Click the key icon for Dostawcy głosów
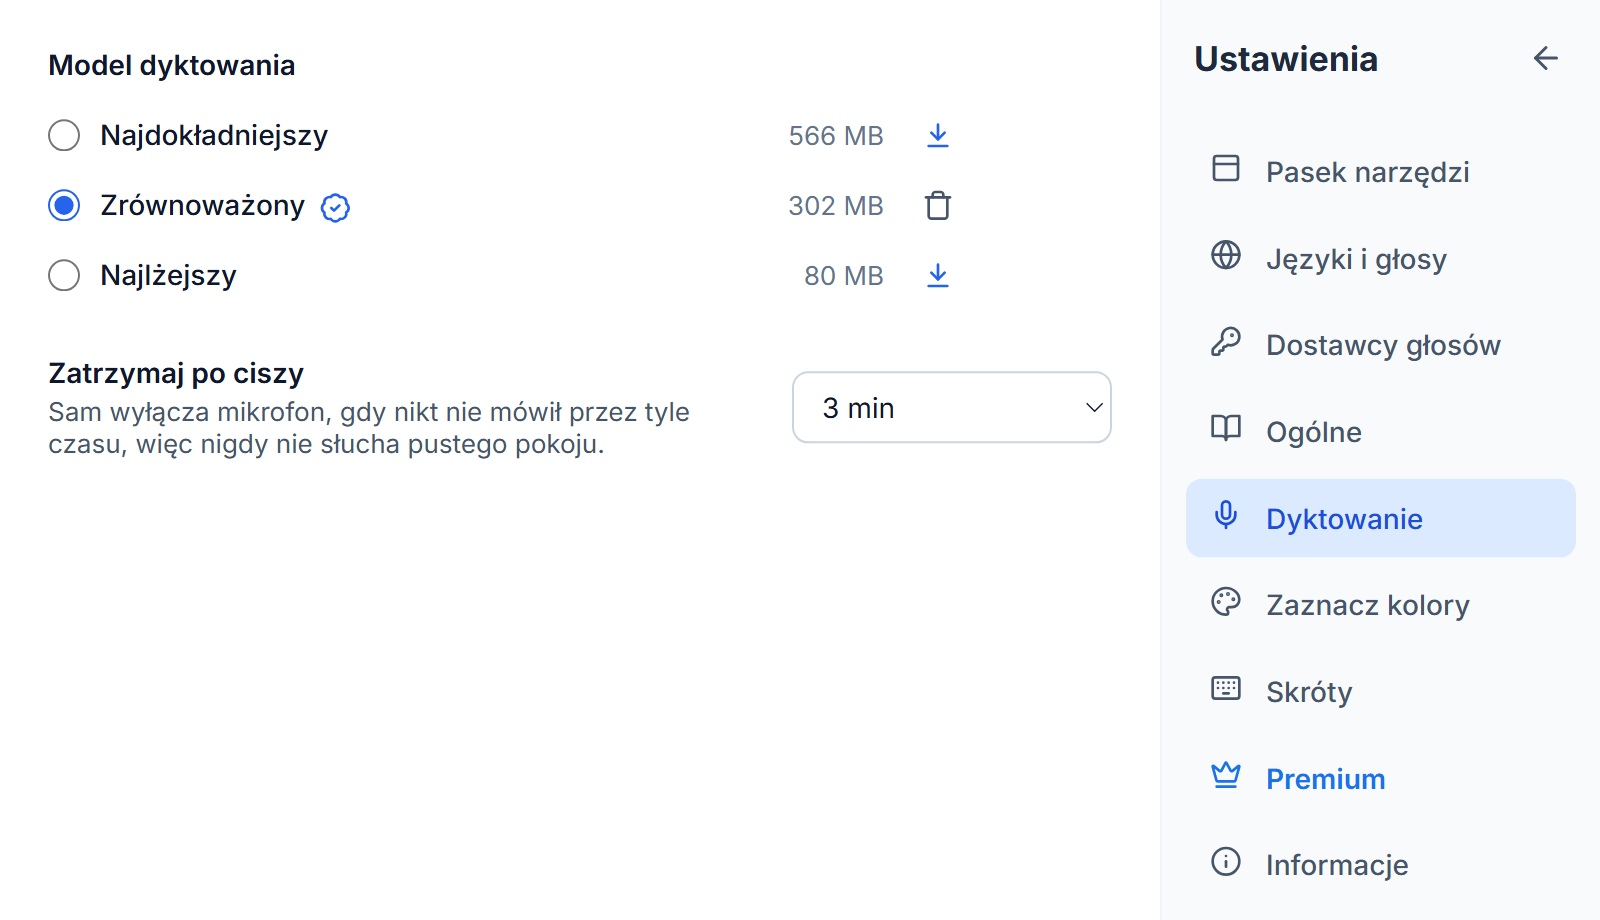This screenshot has height=920, width=1600. tap(1226, 342)
